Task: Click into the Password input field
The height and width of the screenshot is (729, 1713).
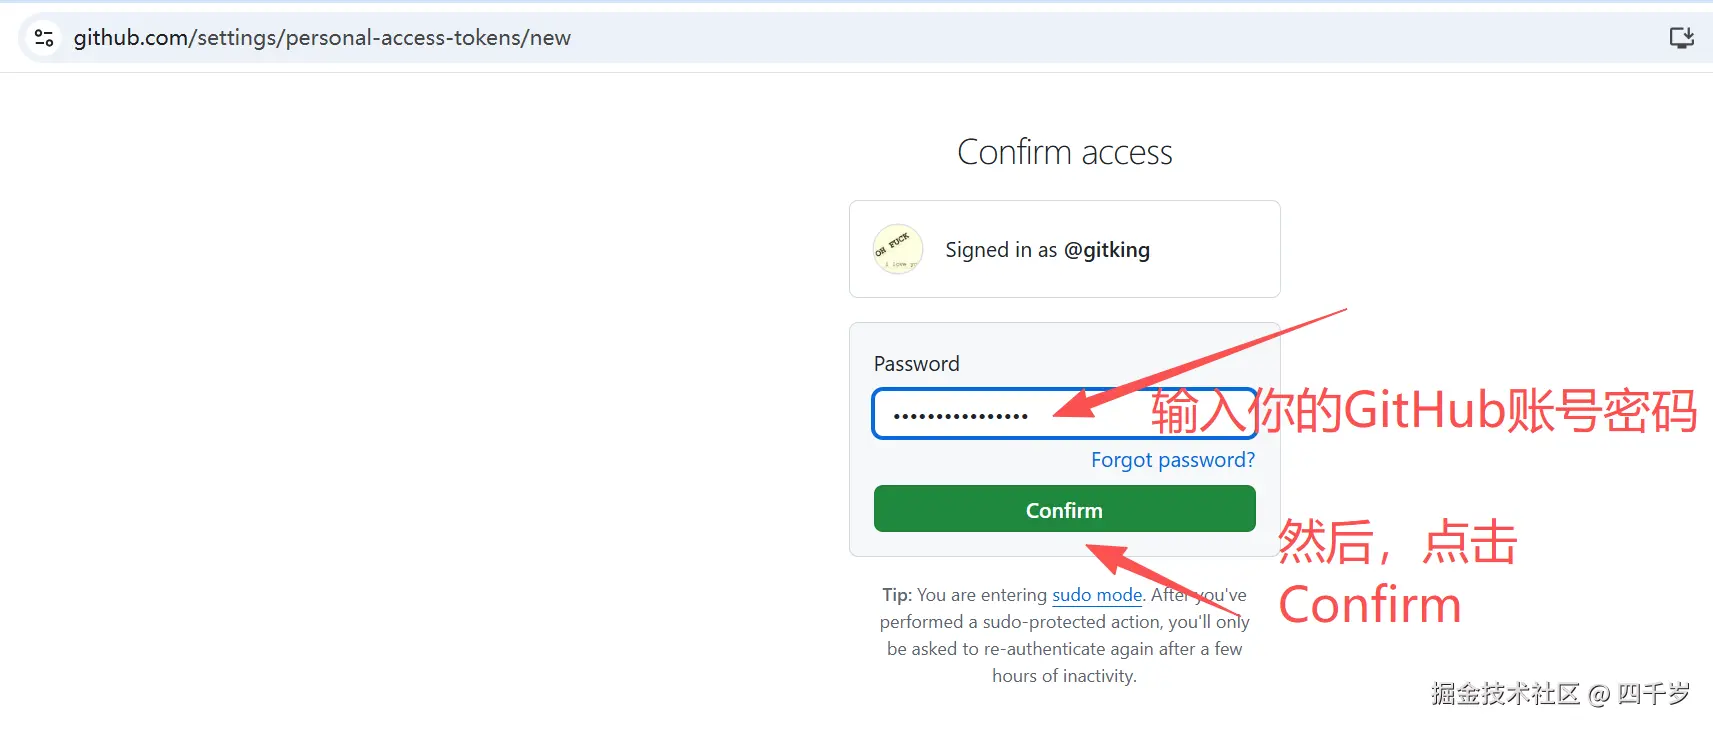Action: tap(1064, 414)
